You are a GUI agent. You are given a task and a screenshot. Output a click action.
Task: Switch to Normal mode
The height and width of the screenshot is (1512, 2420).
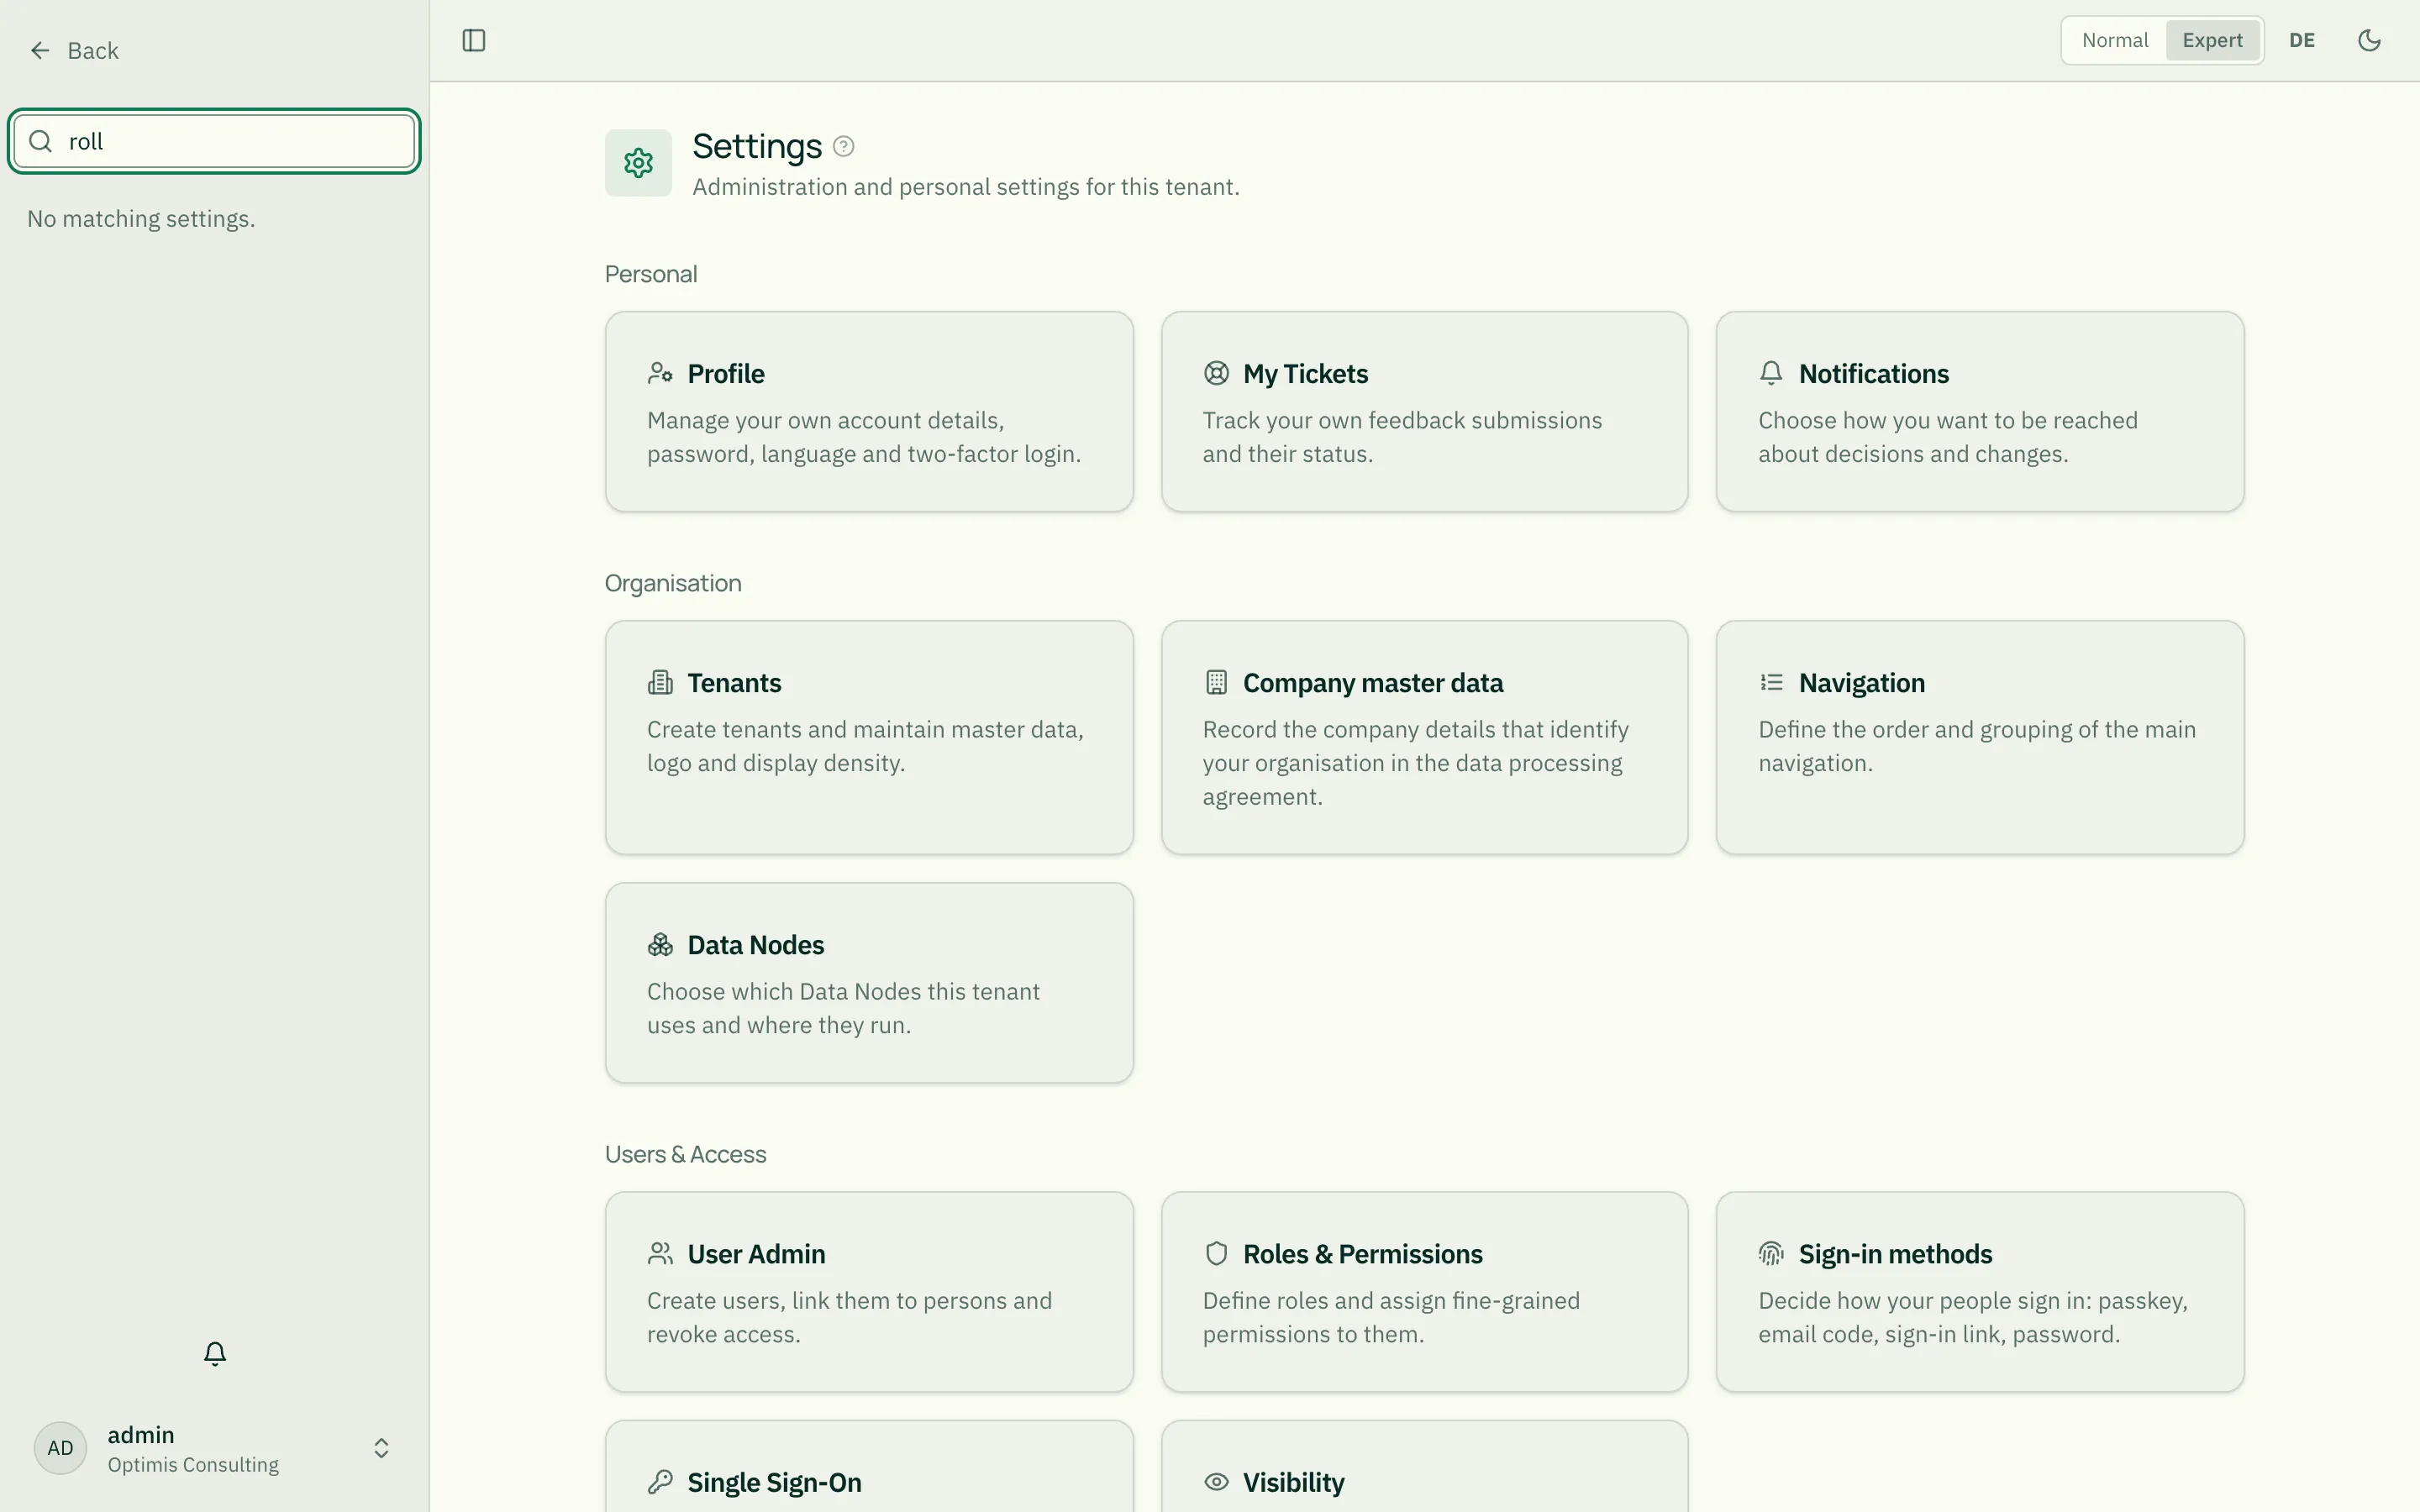[x=2115, y=41]
